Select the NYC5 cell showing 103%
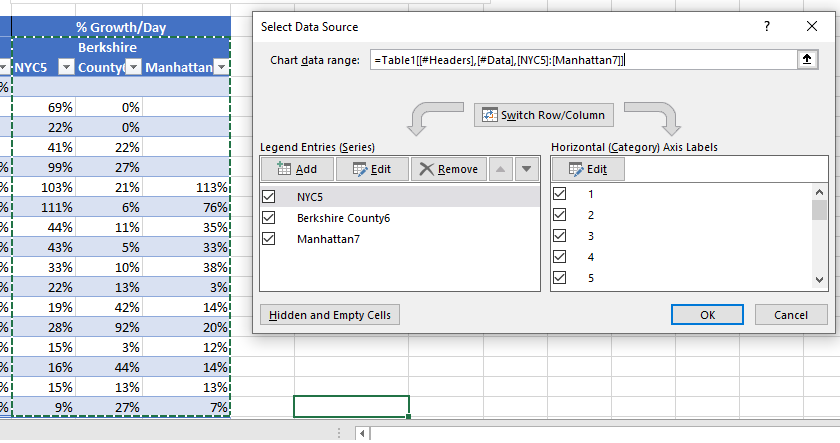Viewport: 840px width, 443px height. (x=44, y=187)
